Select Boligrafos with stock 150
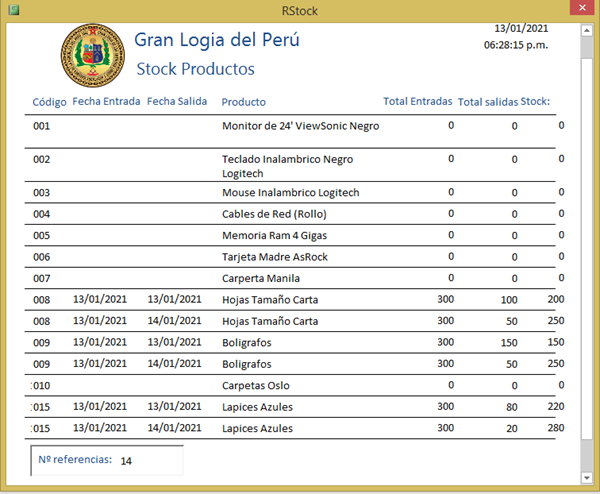The image size is (600, 494). pos(247,342)
